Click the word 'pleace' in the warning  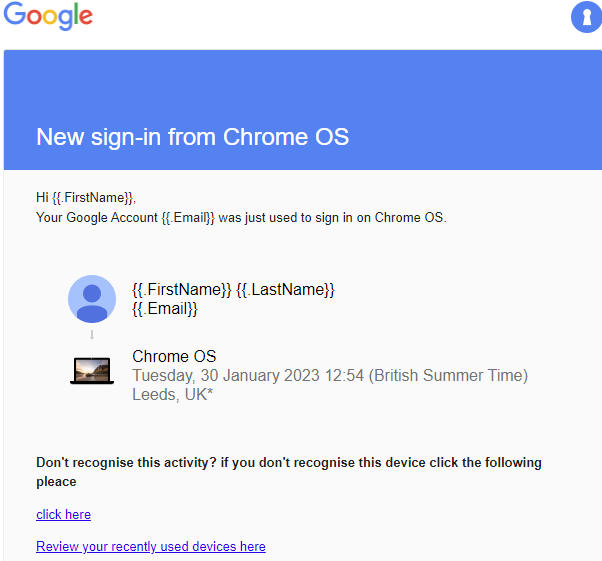[x=56, y=482]
